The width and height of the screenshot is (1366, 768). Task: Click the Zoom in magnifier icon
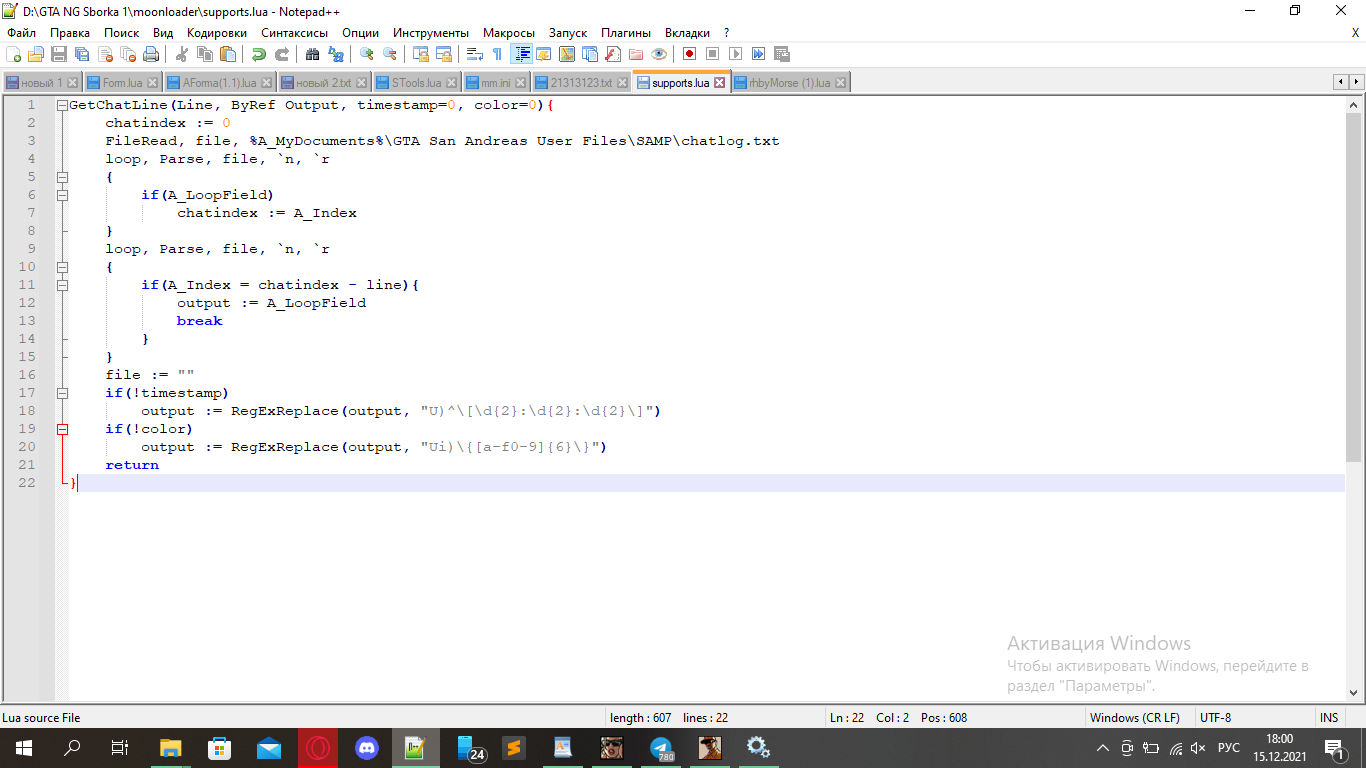point(366,54)
